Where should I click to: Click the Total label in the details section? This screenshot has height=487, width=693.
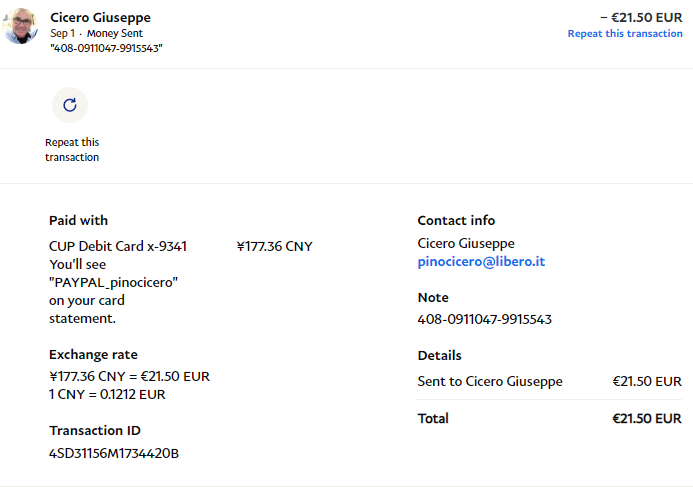[433, 419]
